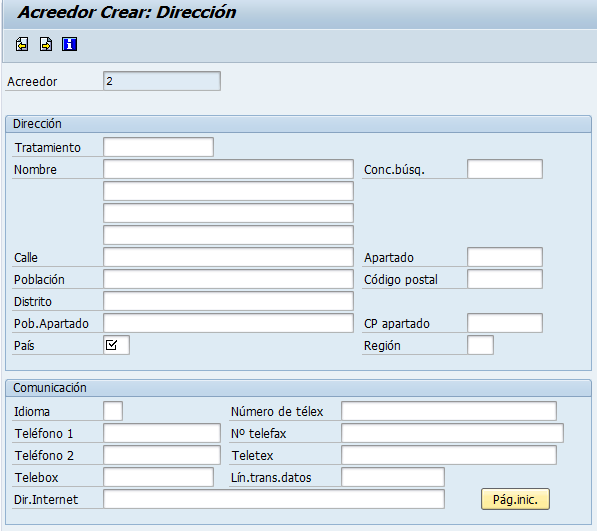Select the Acreedor number field
597x531 pixels.
click(x=162, y=81)
